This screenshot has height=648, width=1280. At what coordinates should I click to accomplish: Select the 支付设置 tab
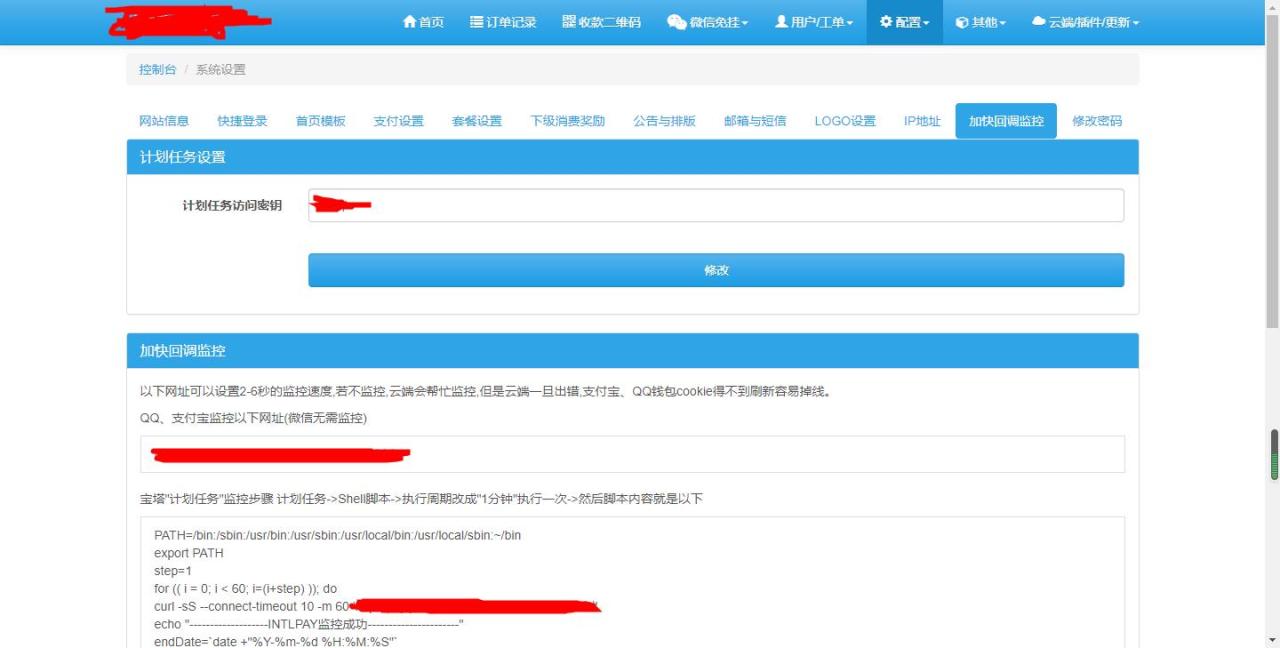coord(398,121)
